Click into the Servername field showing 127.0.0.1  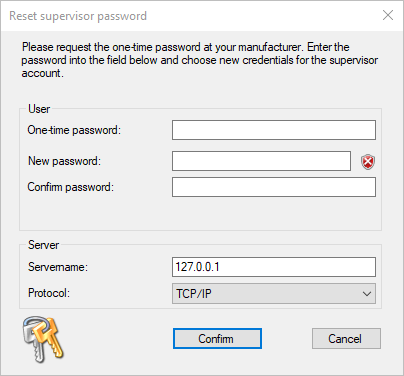(x=274, y=267)
